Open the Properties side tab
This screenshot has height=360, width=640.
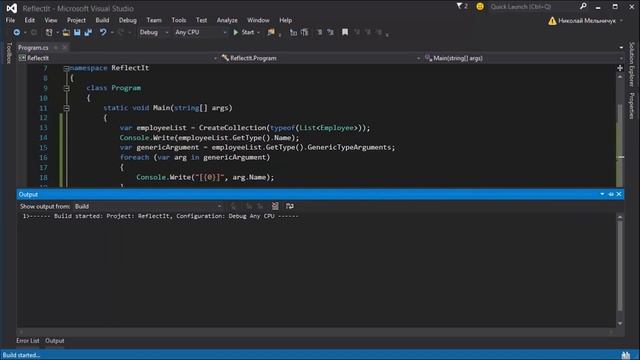tap(631, 106)
